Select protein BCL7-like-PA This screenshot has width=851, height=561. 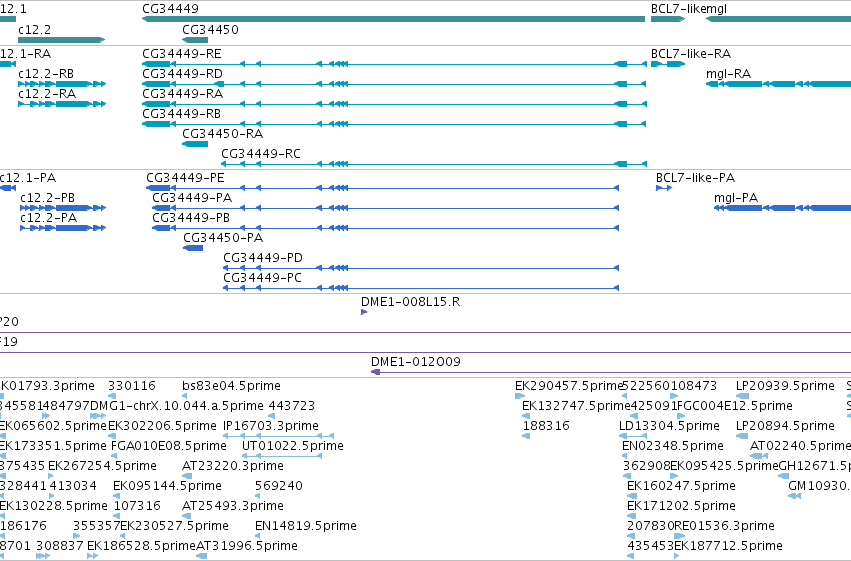(x=695, y=178)
